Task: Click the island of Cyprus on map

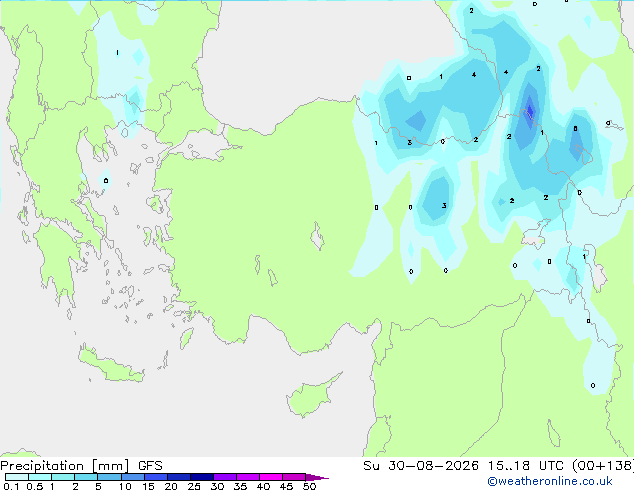Action: point(309,397)
